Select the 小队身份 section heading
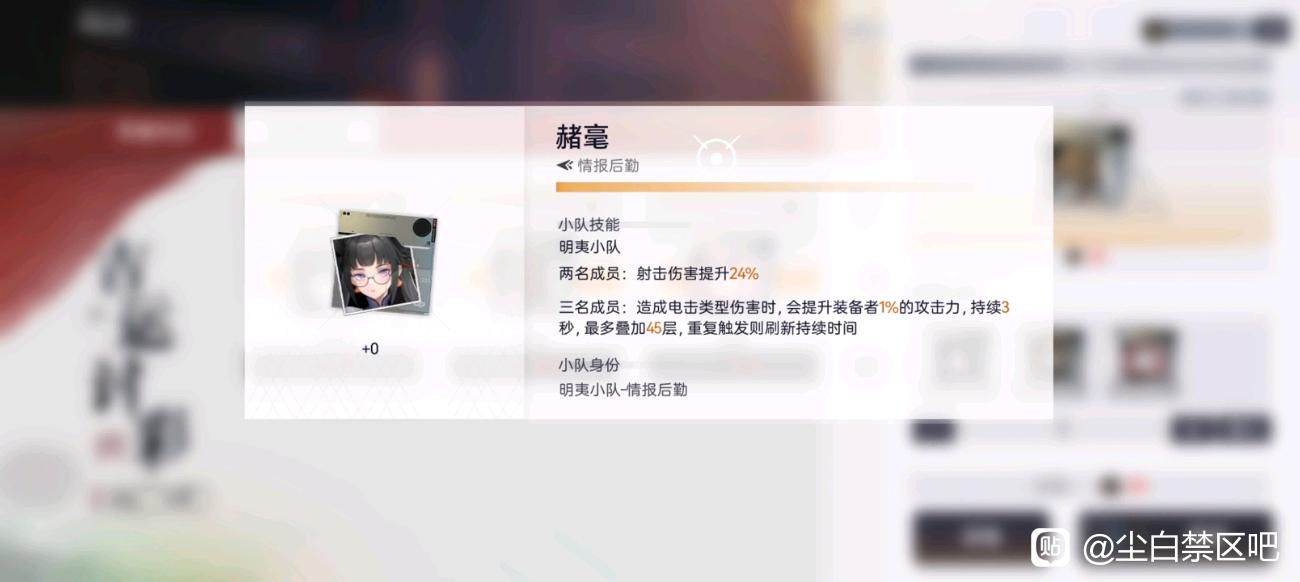 (x=589, y=365)
